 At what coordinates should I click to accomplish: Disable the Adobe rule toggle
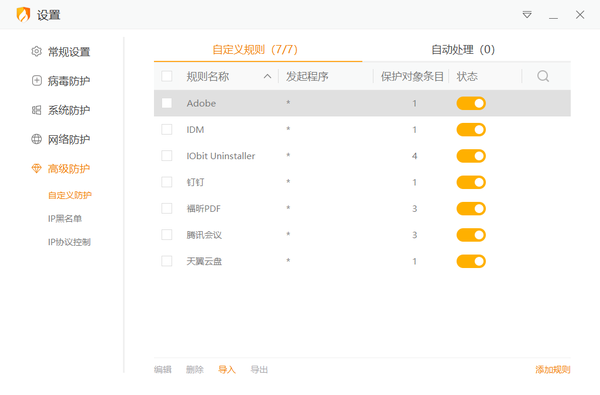coord(471,103)
